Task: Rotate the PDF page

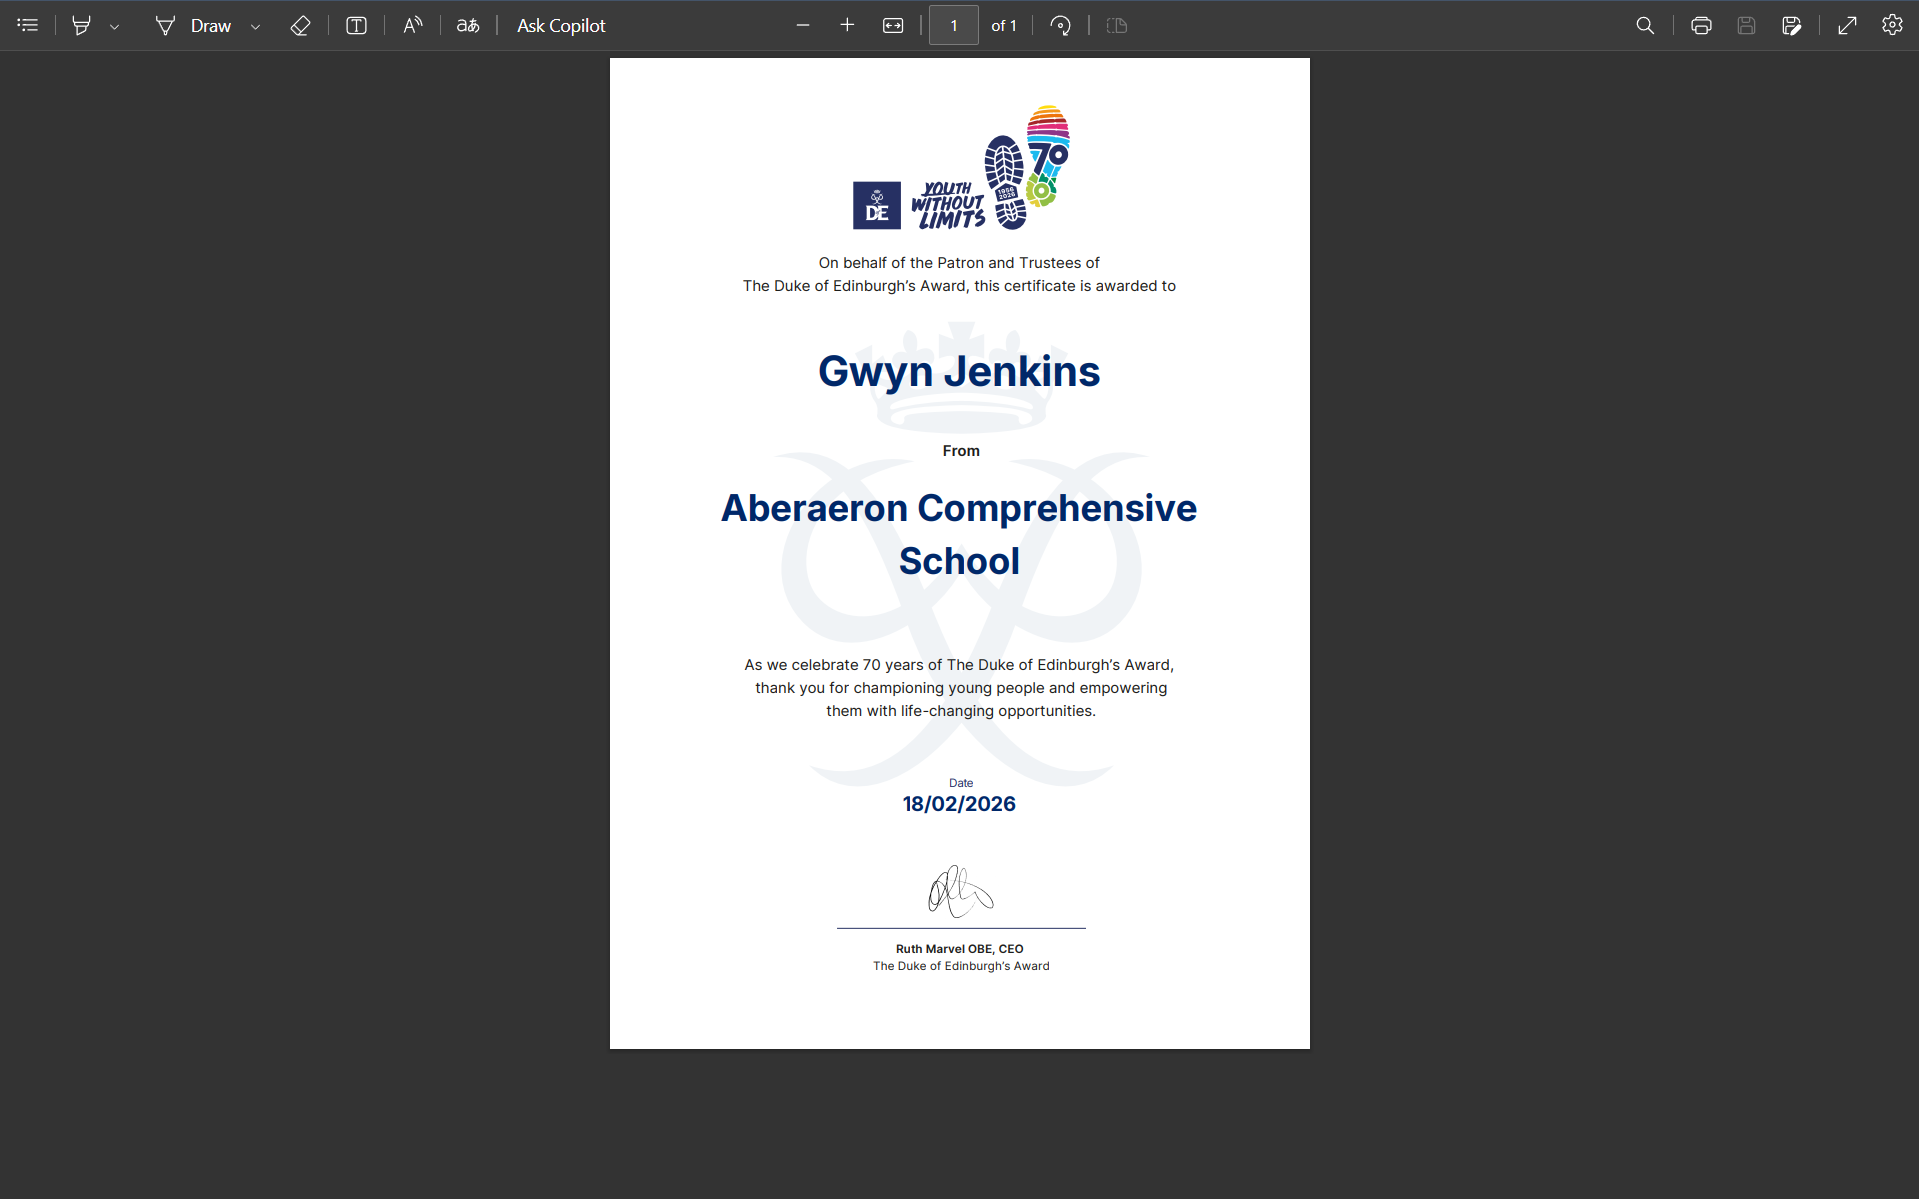Action: click(1061, 26)
